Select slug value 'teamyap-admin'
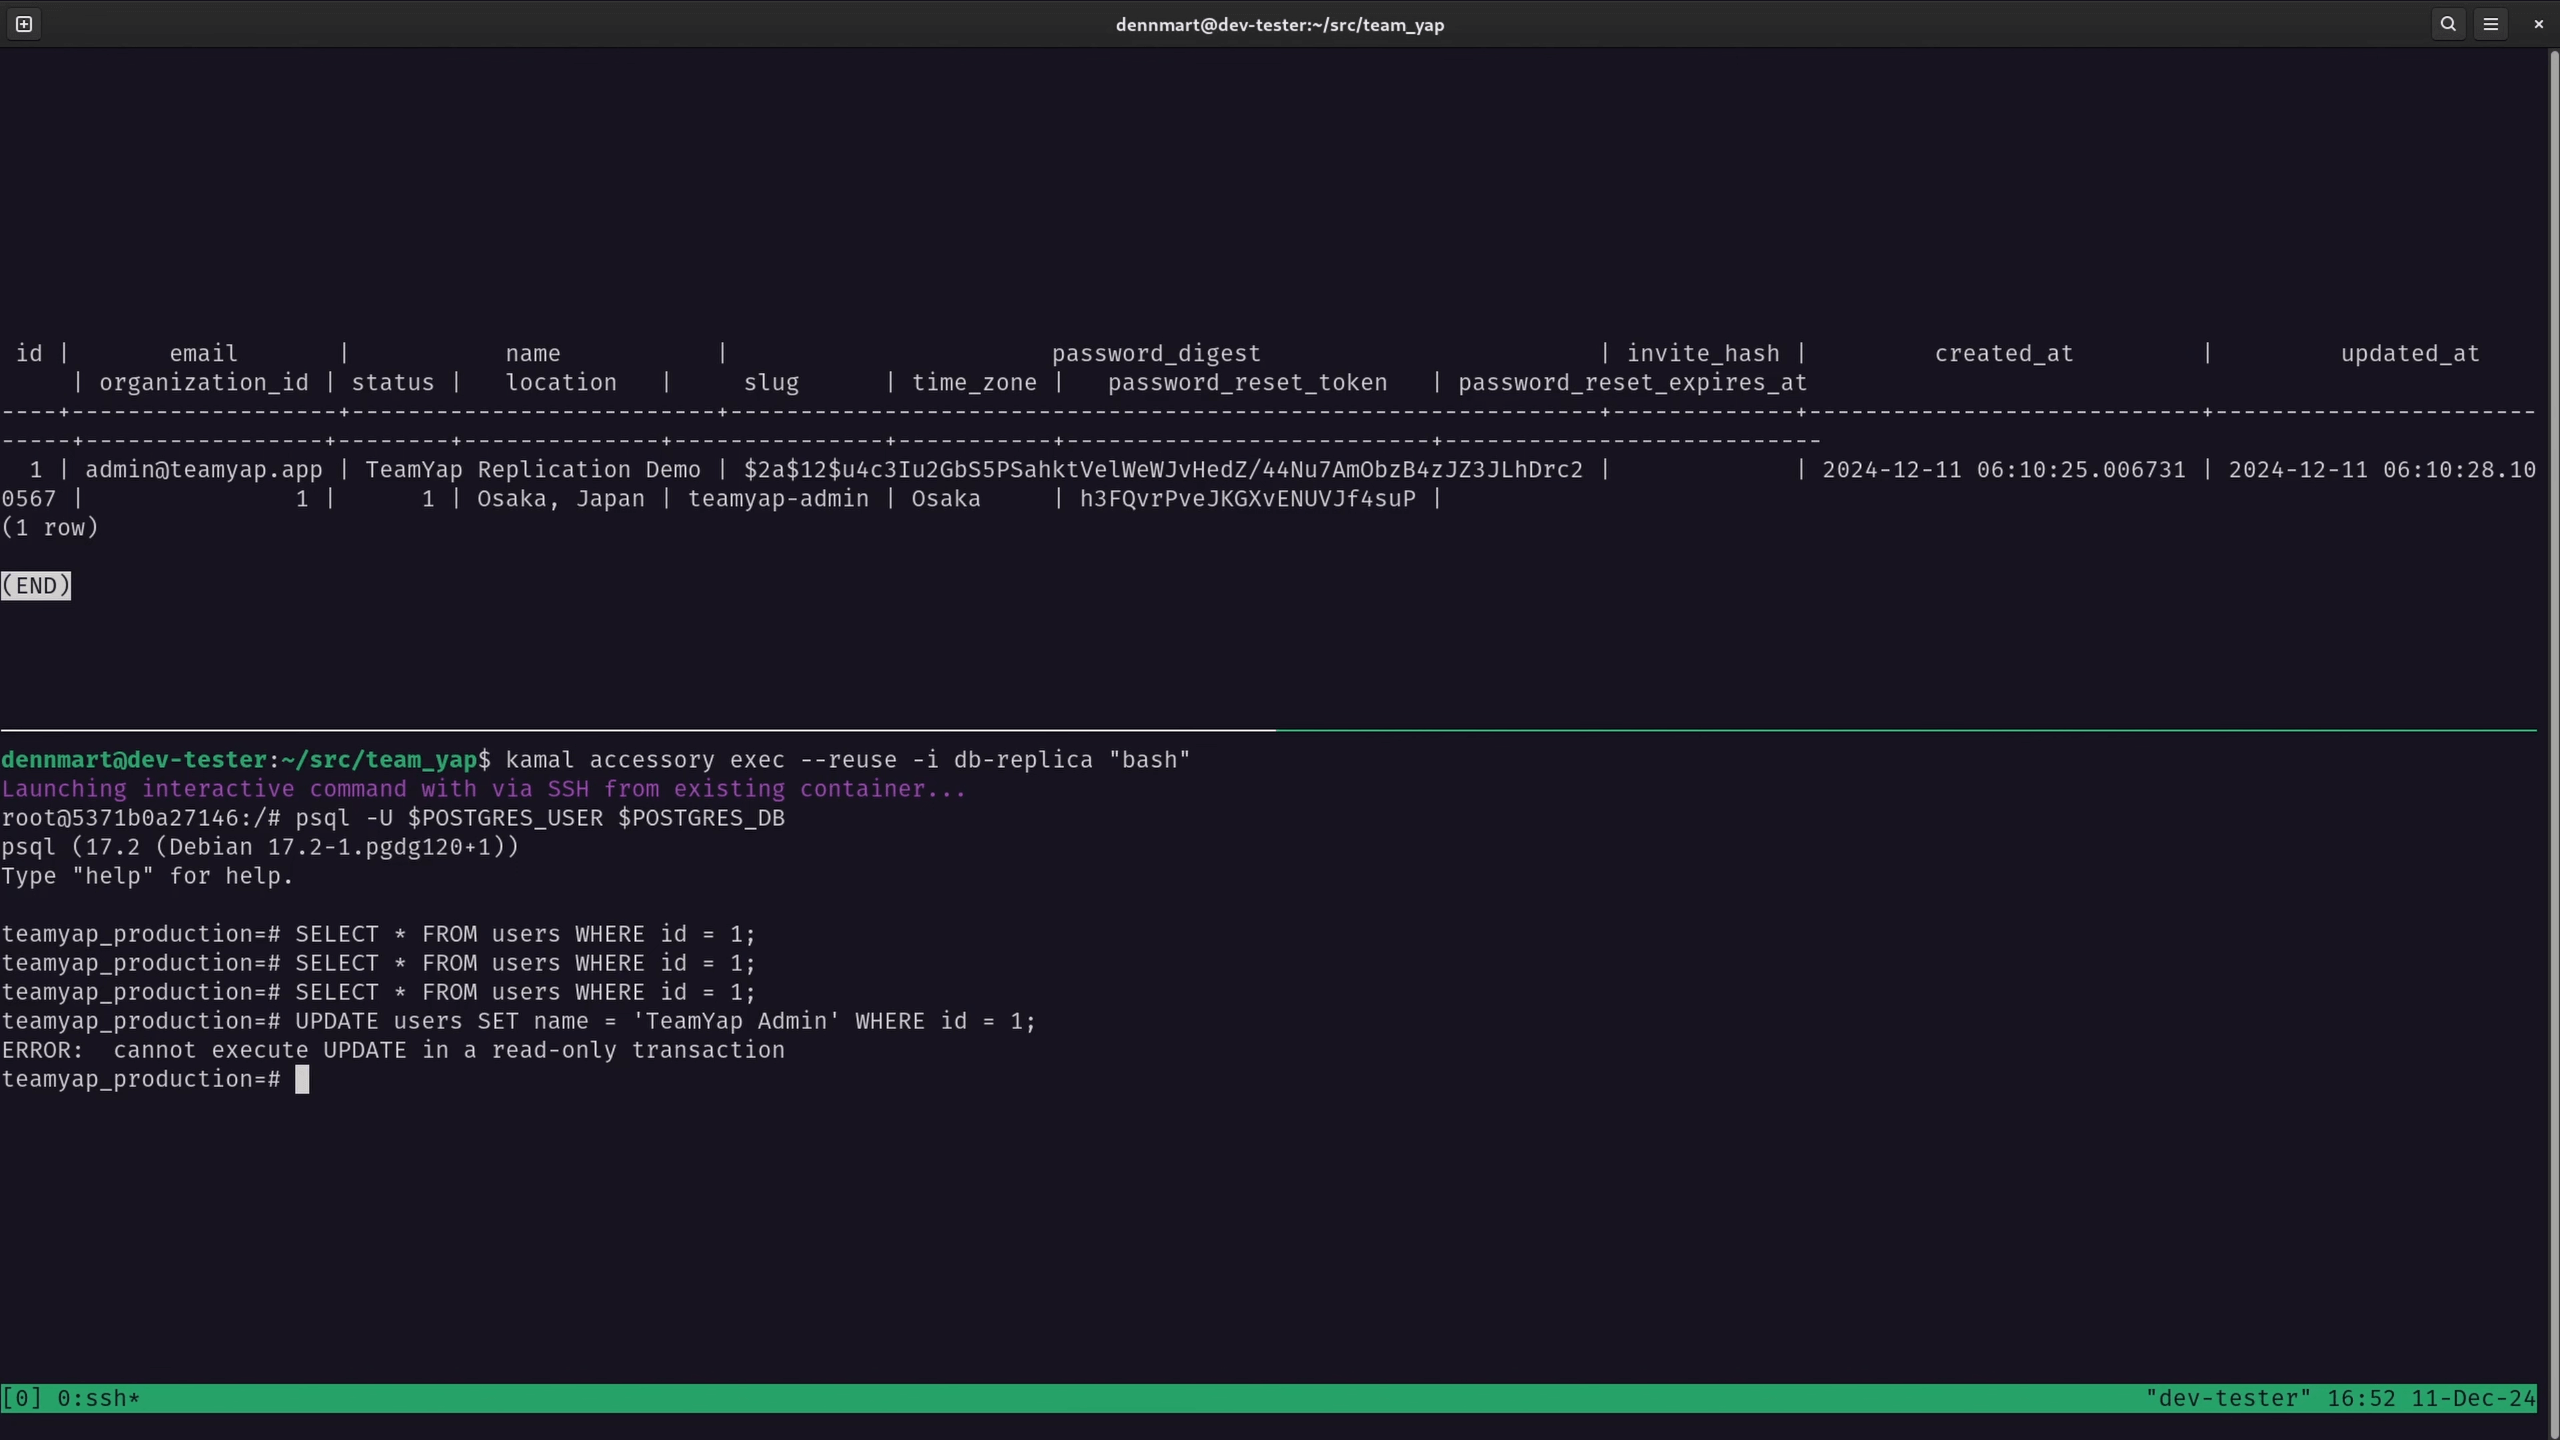This screenshot has height=1440, width=2560. [778, 499]
